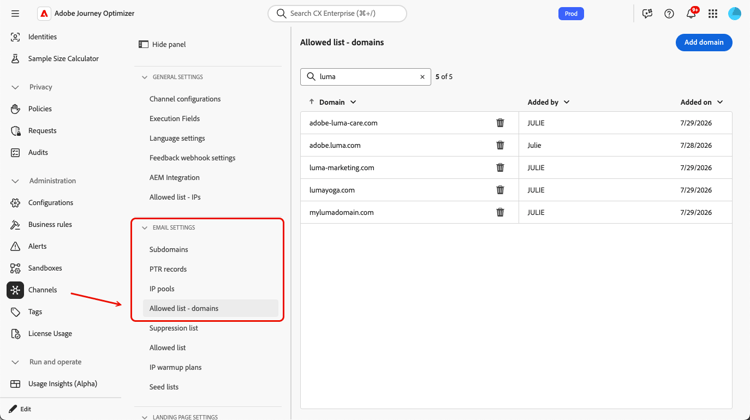Click the Business rules icon
Viewport: 750px width, 420px height.
point(15,224)
